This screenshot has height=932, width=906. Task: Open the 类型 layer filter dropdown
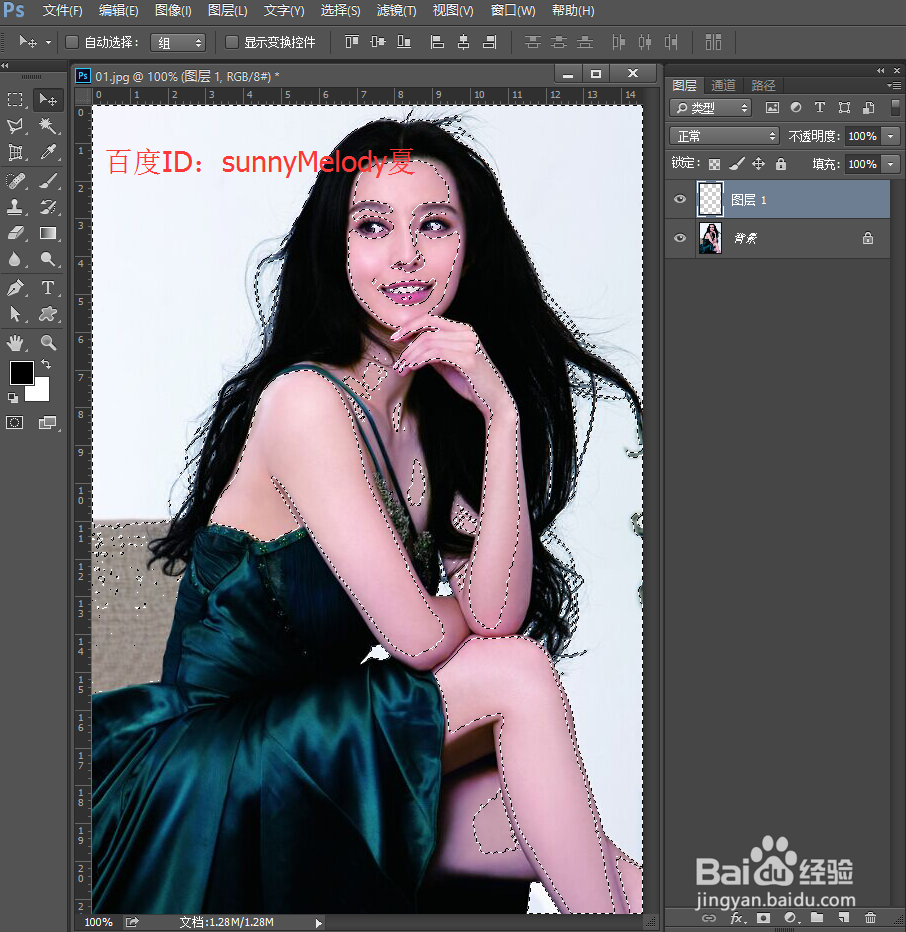pos(710,108)
